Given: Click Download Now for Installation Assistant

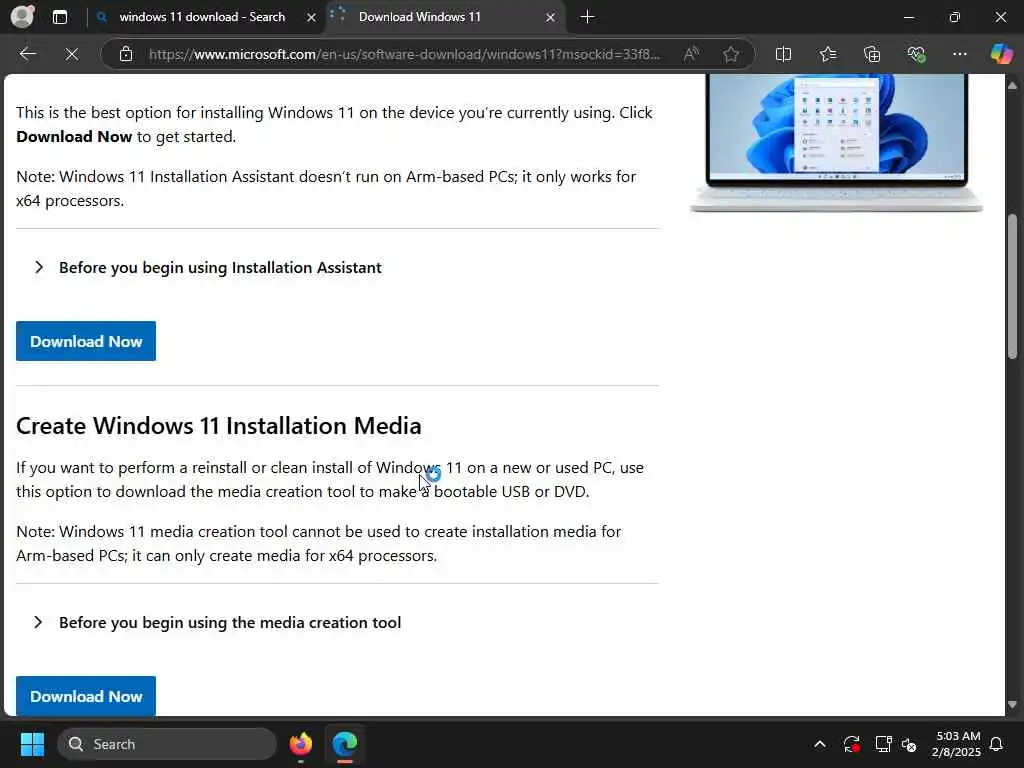Looking at the screenshot, I should coord(86,341).
